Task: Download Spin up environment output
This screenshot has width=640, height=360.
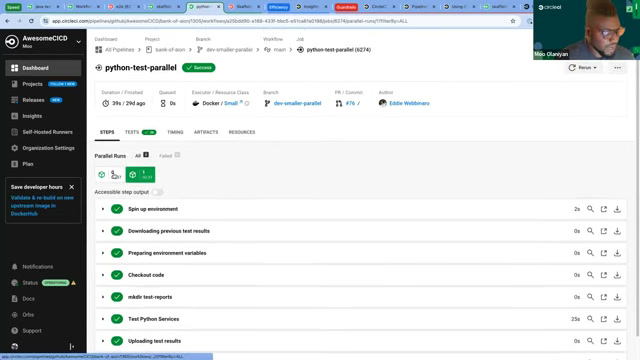Action: click(617, 209)
